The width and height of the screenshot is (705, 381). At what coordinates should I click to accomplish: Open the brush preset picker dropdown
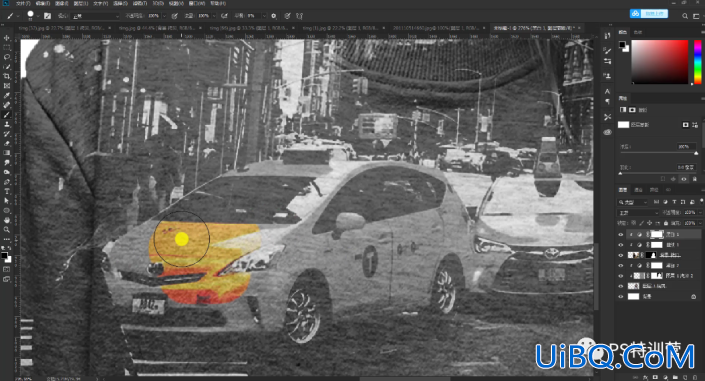38,16
